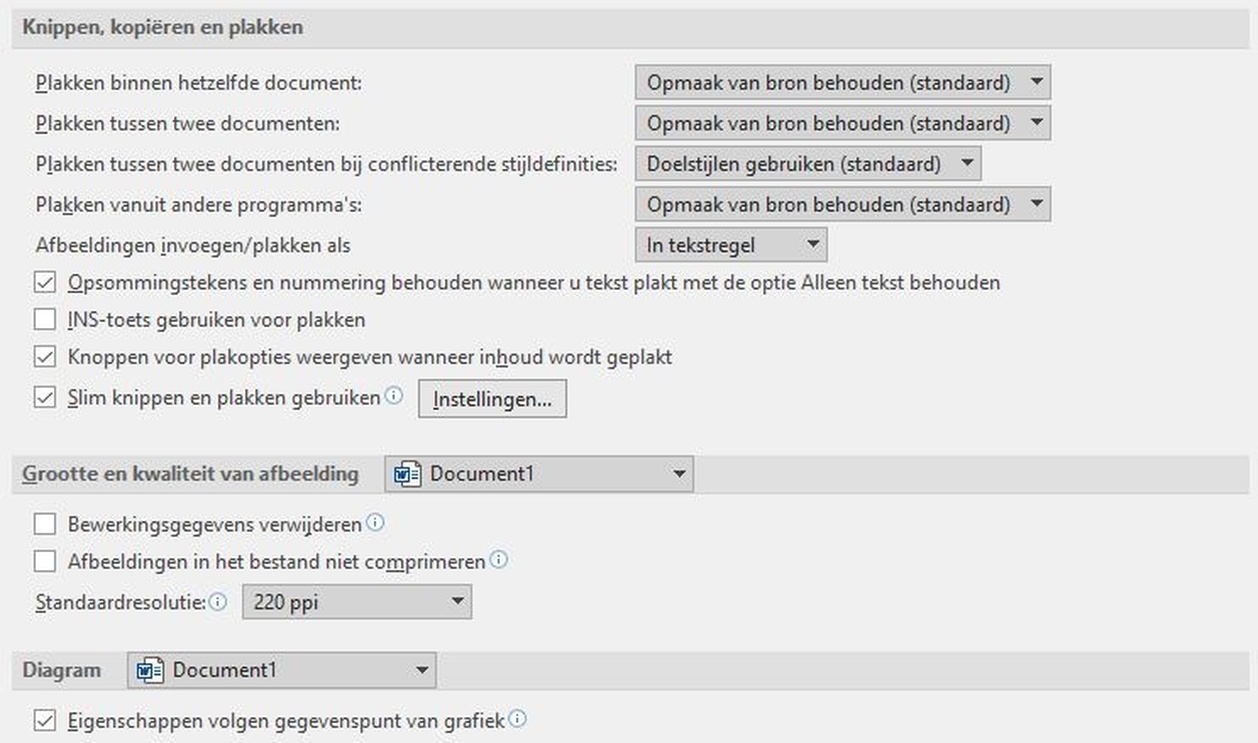Click Word document icon in Diagram dropdown

[x=150, y=670]
